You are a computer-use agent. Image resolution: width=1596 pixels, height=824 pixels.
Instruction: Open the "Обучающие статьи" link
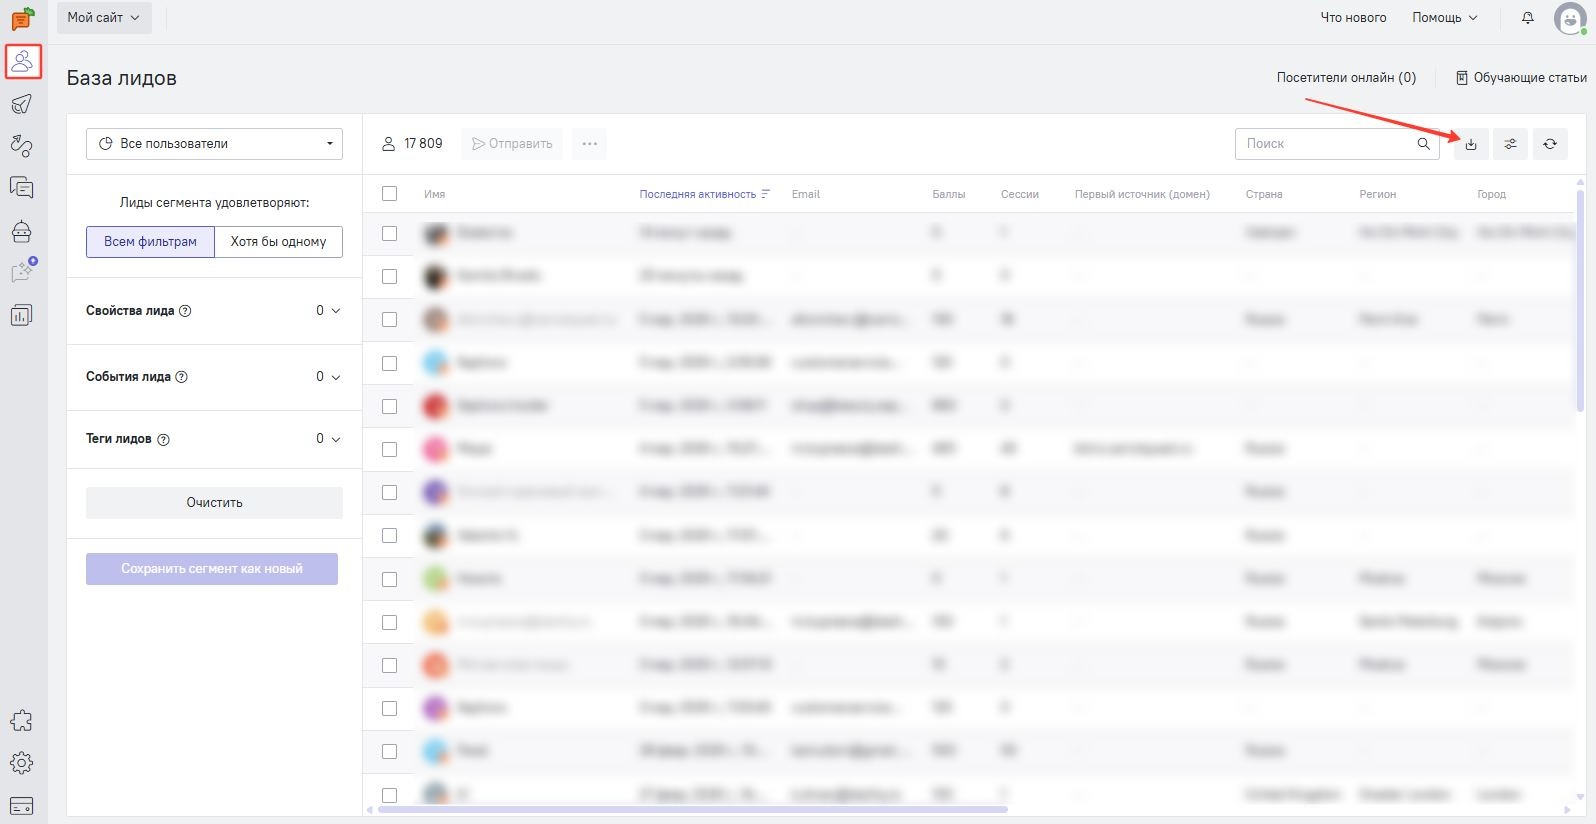coord(1521,78)
